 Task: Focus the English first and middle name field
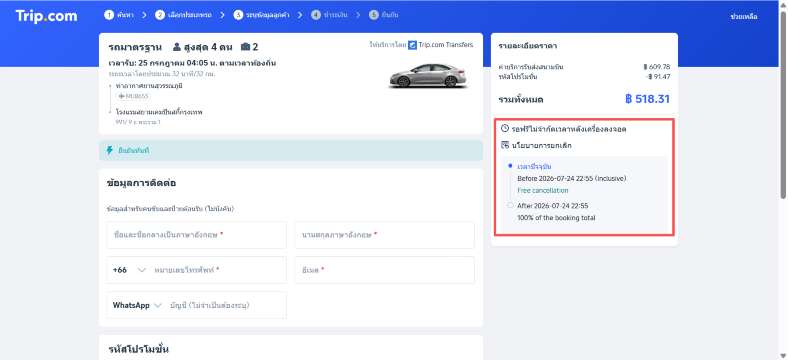coord(196,235)
